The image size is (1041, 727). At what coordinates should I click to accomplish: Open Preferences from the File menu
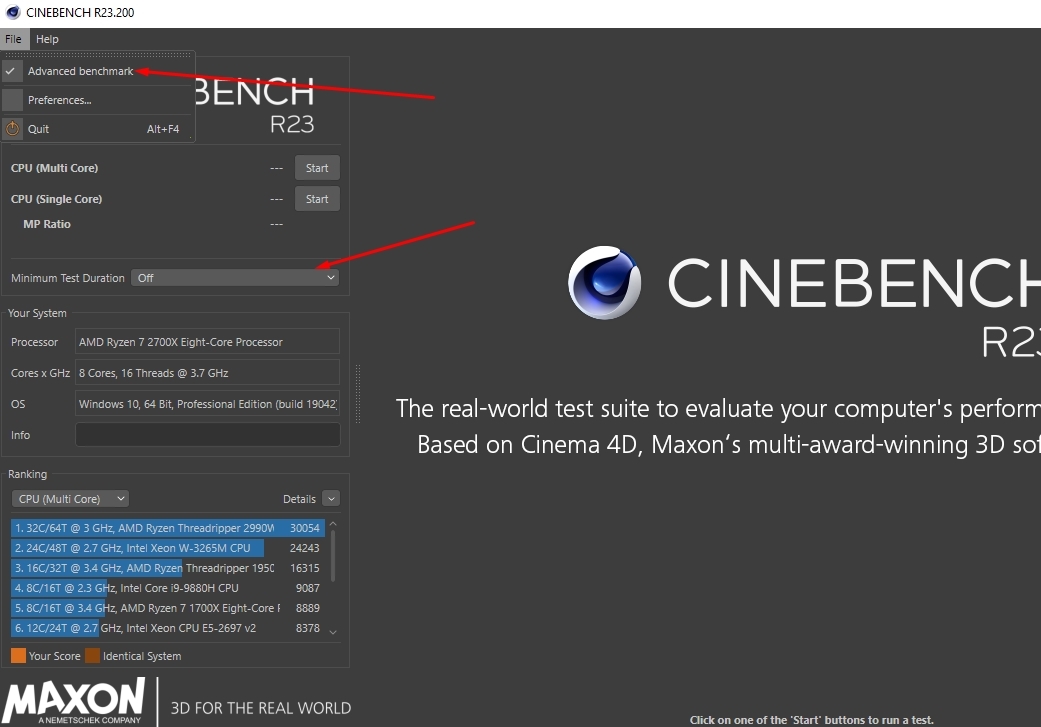pyautogui.click(x=98, y=100)
